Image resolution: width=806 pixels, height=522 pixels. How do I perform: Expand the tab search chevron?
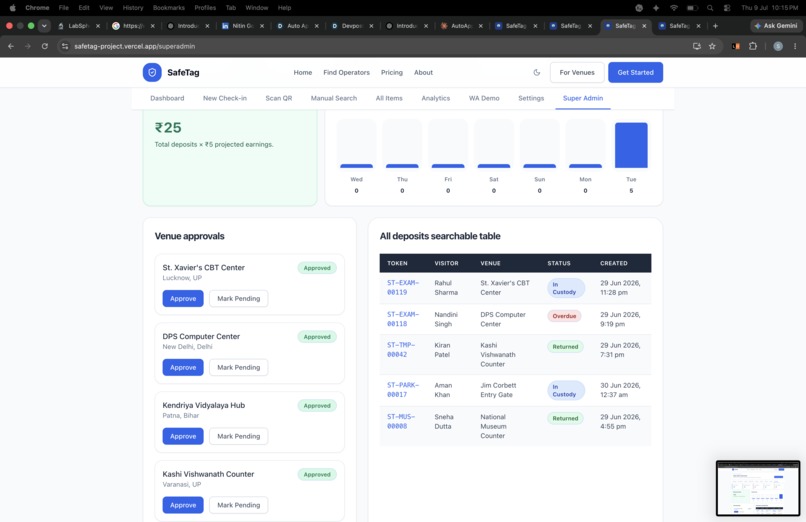tap(44, 26)
